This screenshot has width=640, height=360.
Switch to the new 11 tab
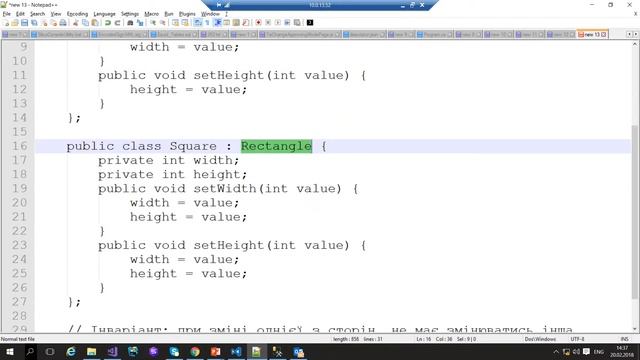(530, 35)
